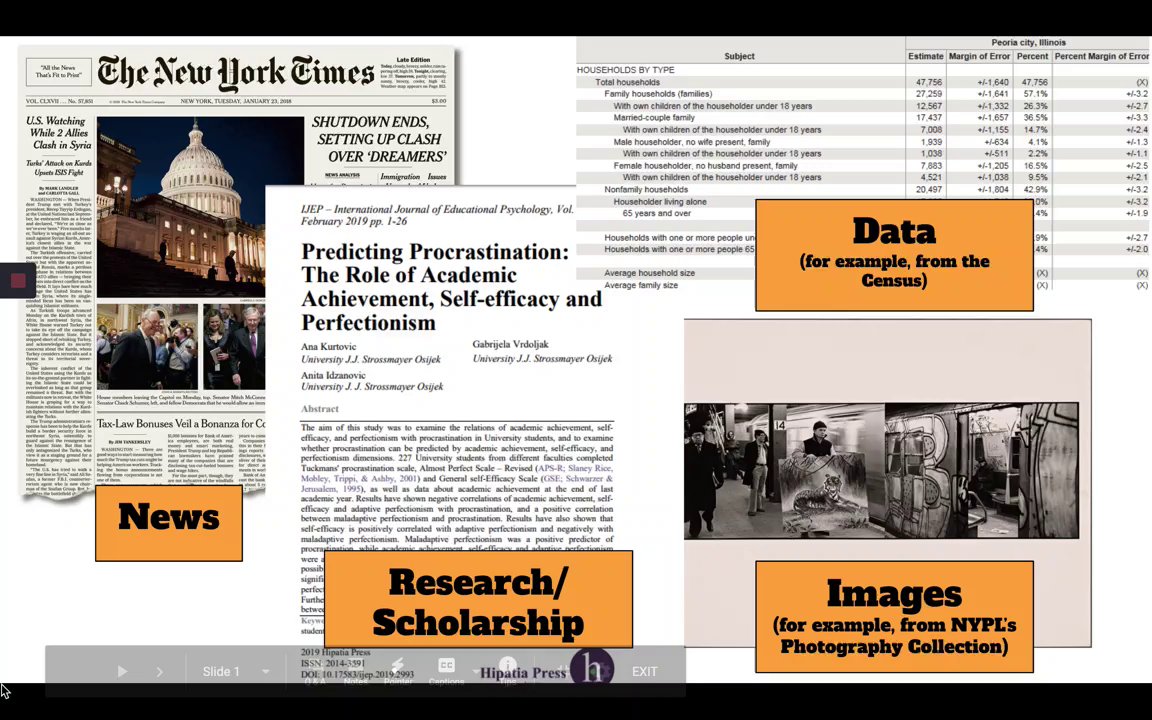Click 'Tax-Law Bonuses Veil a Bonanza' headline

coord(181,424)
